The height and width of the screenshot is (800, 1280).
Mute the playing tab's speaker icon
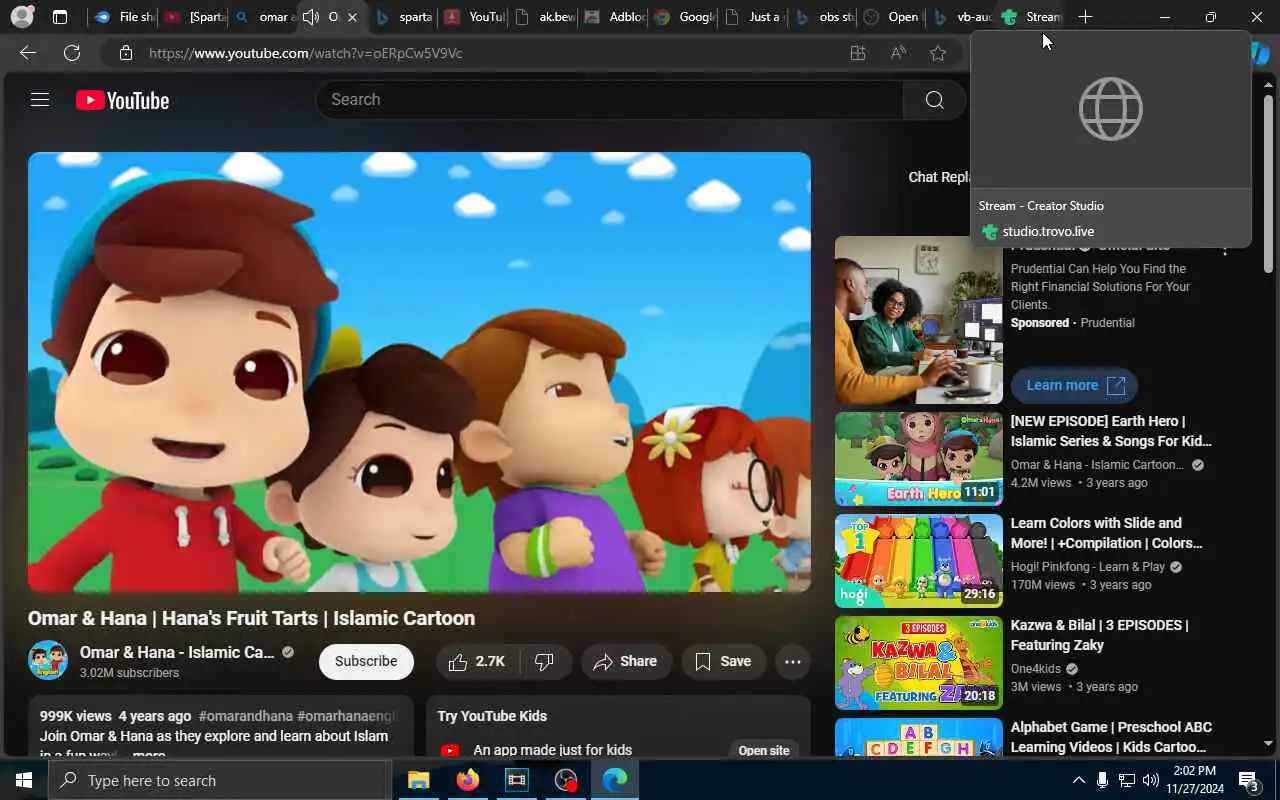(311, 17)
